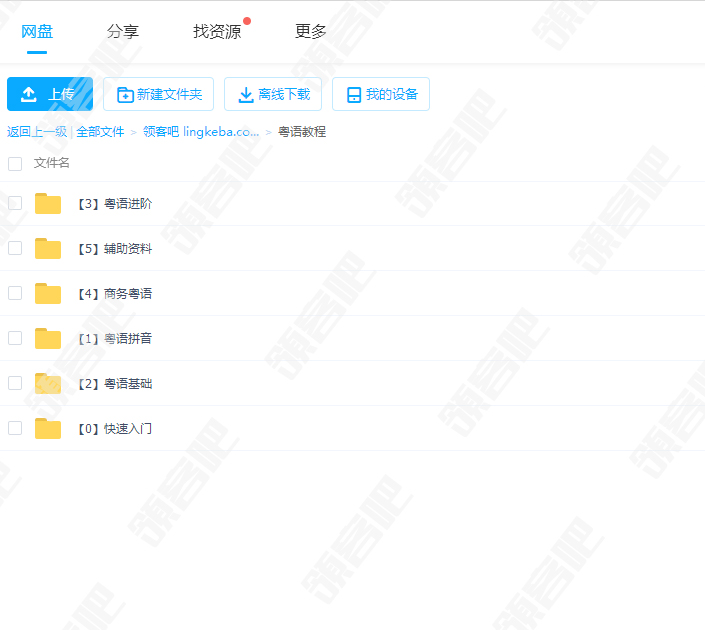The height and width of the screenshot is (630, 705).
Task: Click folder icon of 【0】快速入门
Action: click(x=48, y=428)
